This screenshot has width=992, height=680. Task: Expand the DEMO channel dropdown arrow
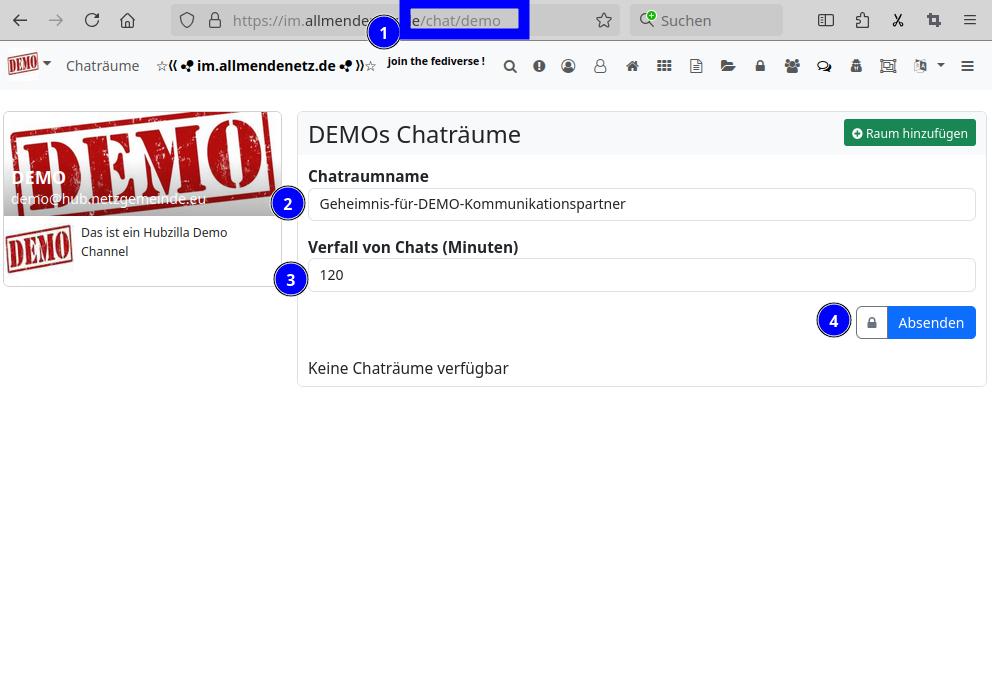47,64
